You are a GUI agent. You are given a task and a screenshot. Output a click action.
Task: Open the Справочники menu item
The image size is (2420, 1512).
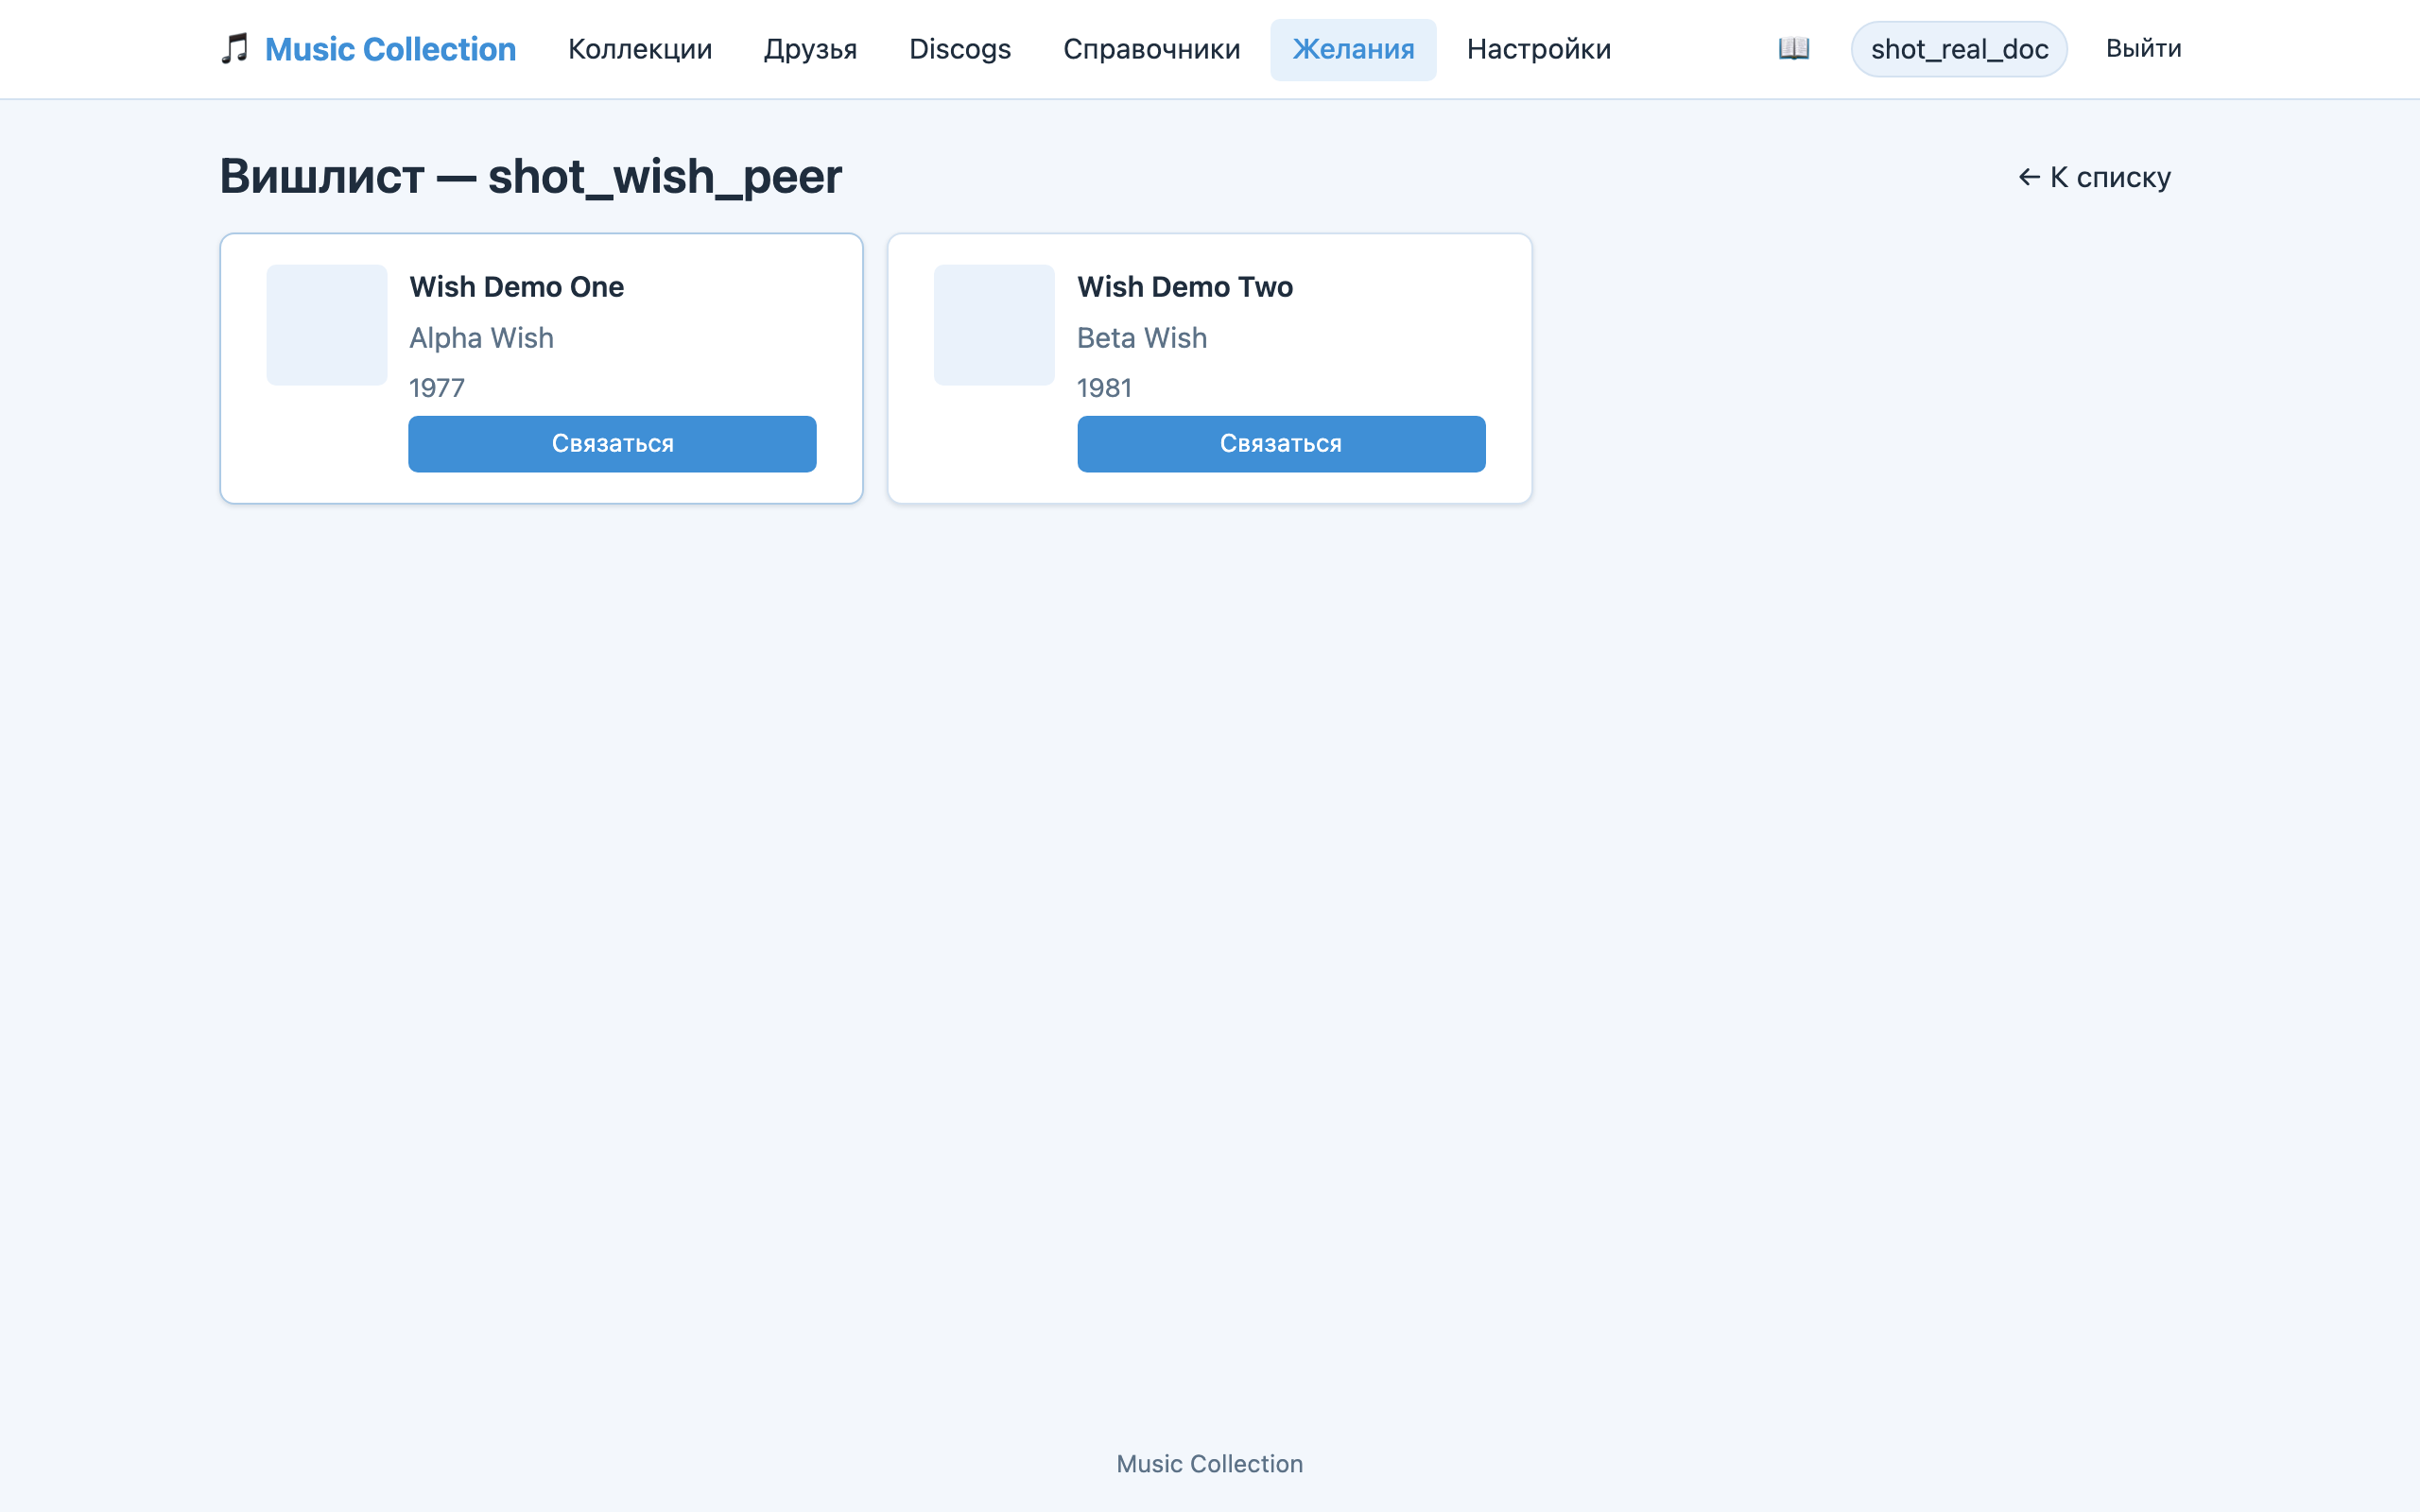coord(1151,49)
